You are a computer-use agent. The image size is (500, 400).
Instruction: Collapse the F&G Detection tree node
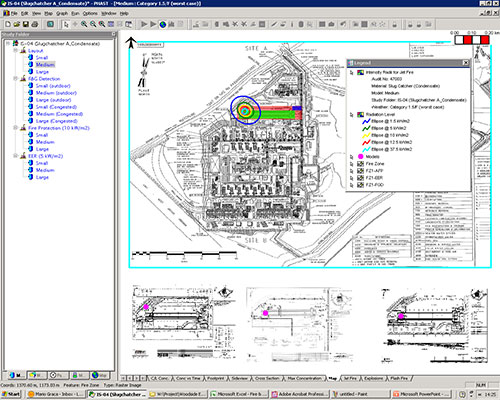15,79
